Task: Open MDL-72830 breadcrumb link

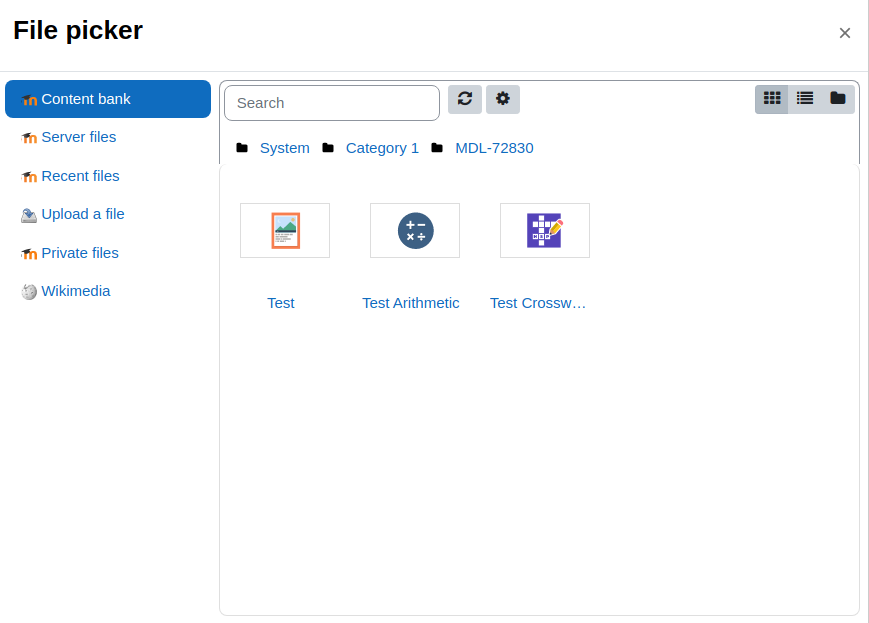Action: coord(494,148)
